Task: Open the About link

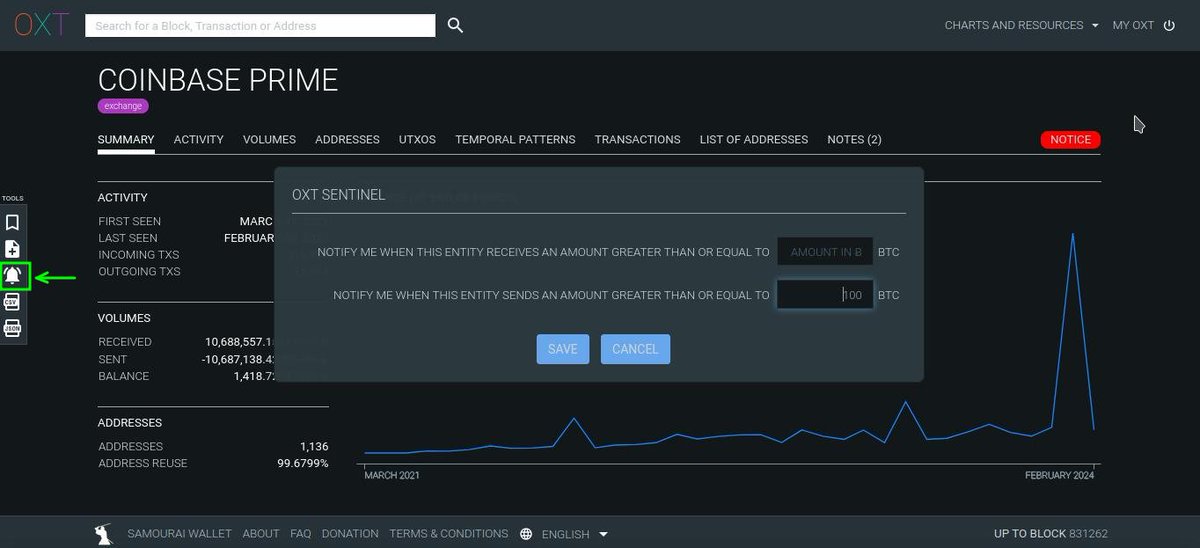Action: click(261, 534)
